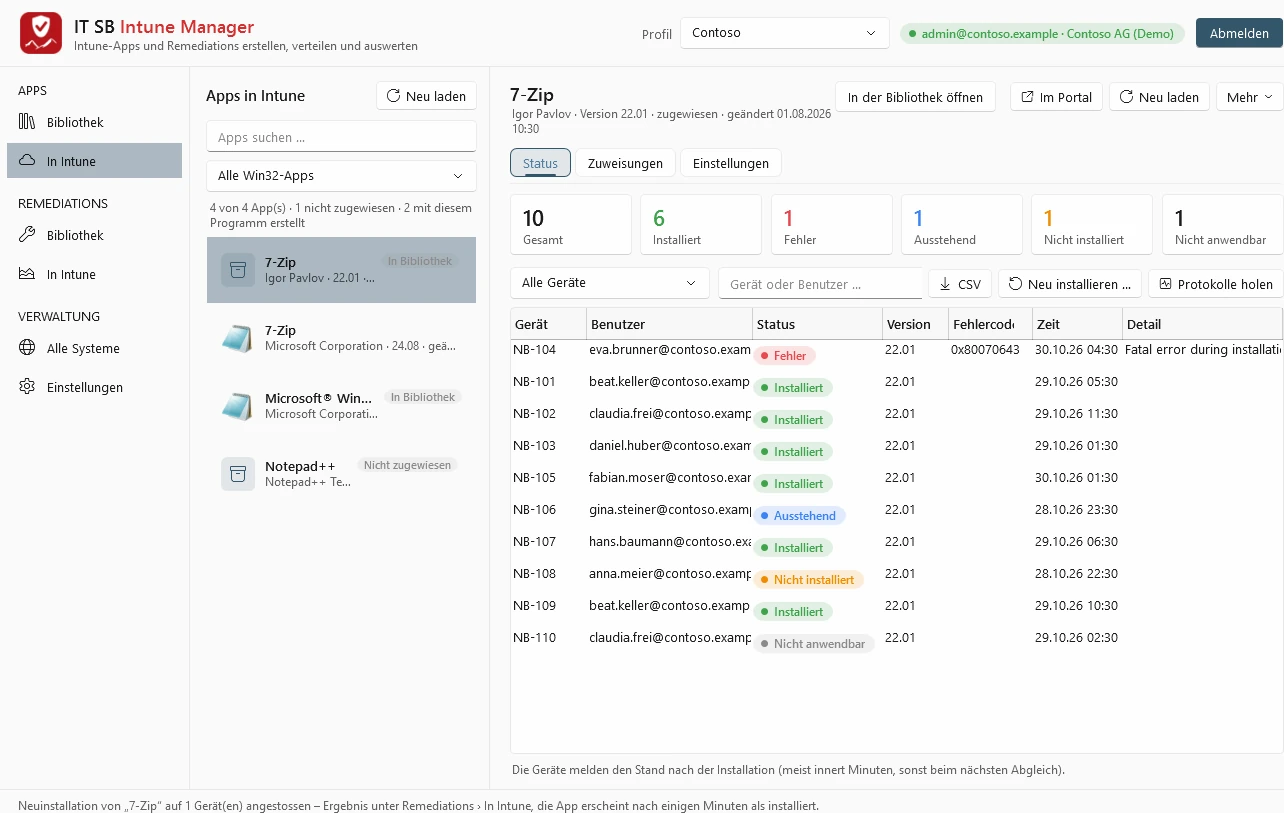Click the Installiert summary card
Image resolution: width=1284 pixels, height=813 pixels.
pyautogui.click(x=701, y=224)
